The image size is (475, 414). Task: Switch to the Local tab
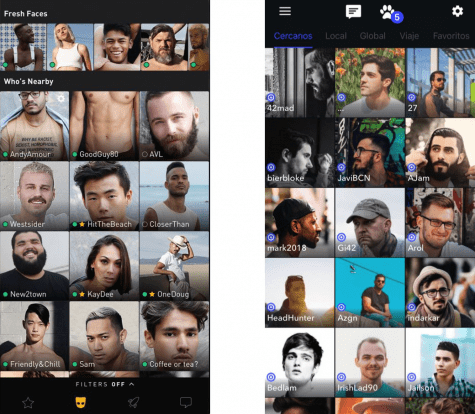[336, 36]
